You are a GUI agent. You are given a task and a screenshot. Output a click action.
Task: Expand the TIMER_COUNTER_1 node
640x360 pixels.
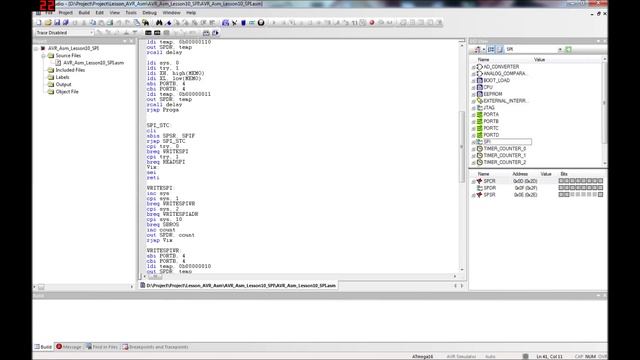[x=473, y=156]
